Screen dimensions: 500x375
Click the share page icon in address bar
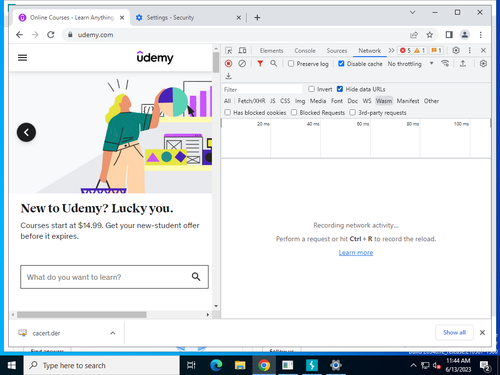coord(414,35)
